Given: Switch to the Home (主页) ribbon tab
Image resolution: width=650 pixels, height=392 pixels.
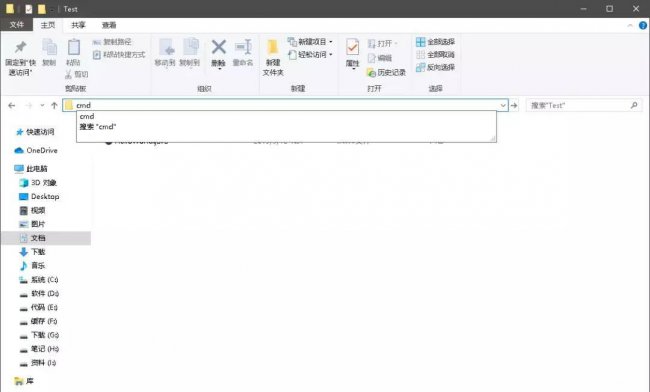Looking at the screenshot, I should (48, 25).
